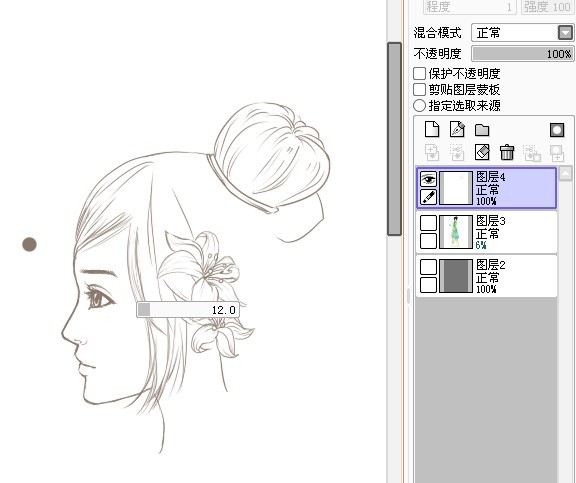The height and width of the screenshot is (483, 576).
Task: Select 图层2 in layer list
Action: point(487,276)
